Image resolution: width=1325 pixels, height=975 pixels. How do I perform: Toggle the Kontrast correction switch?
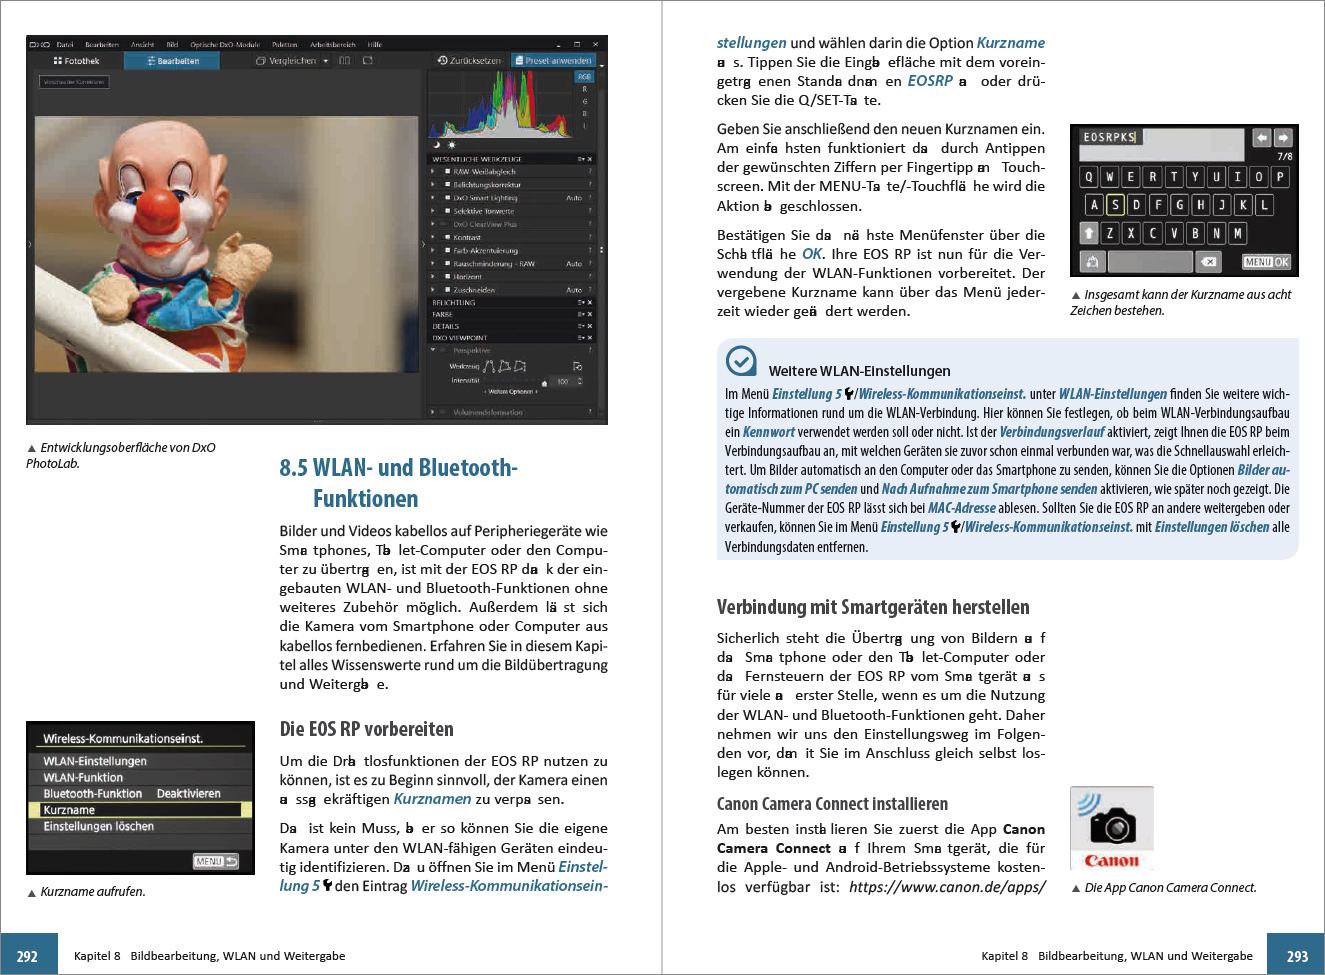coord(447,237)
